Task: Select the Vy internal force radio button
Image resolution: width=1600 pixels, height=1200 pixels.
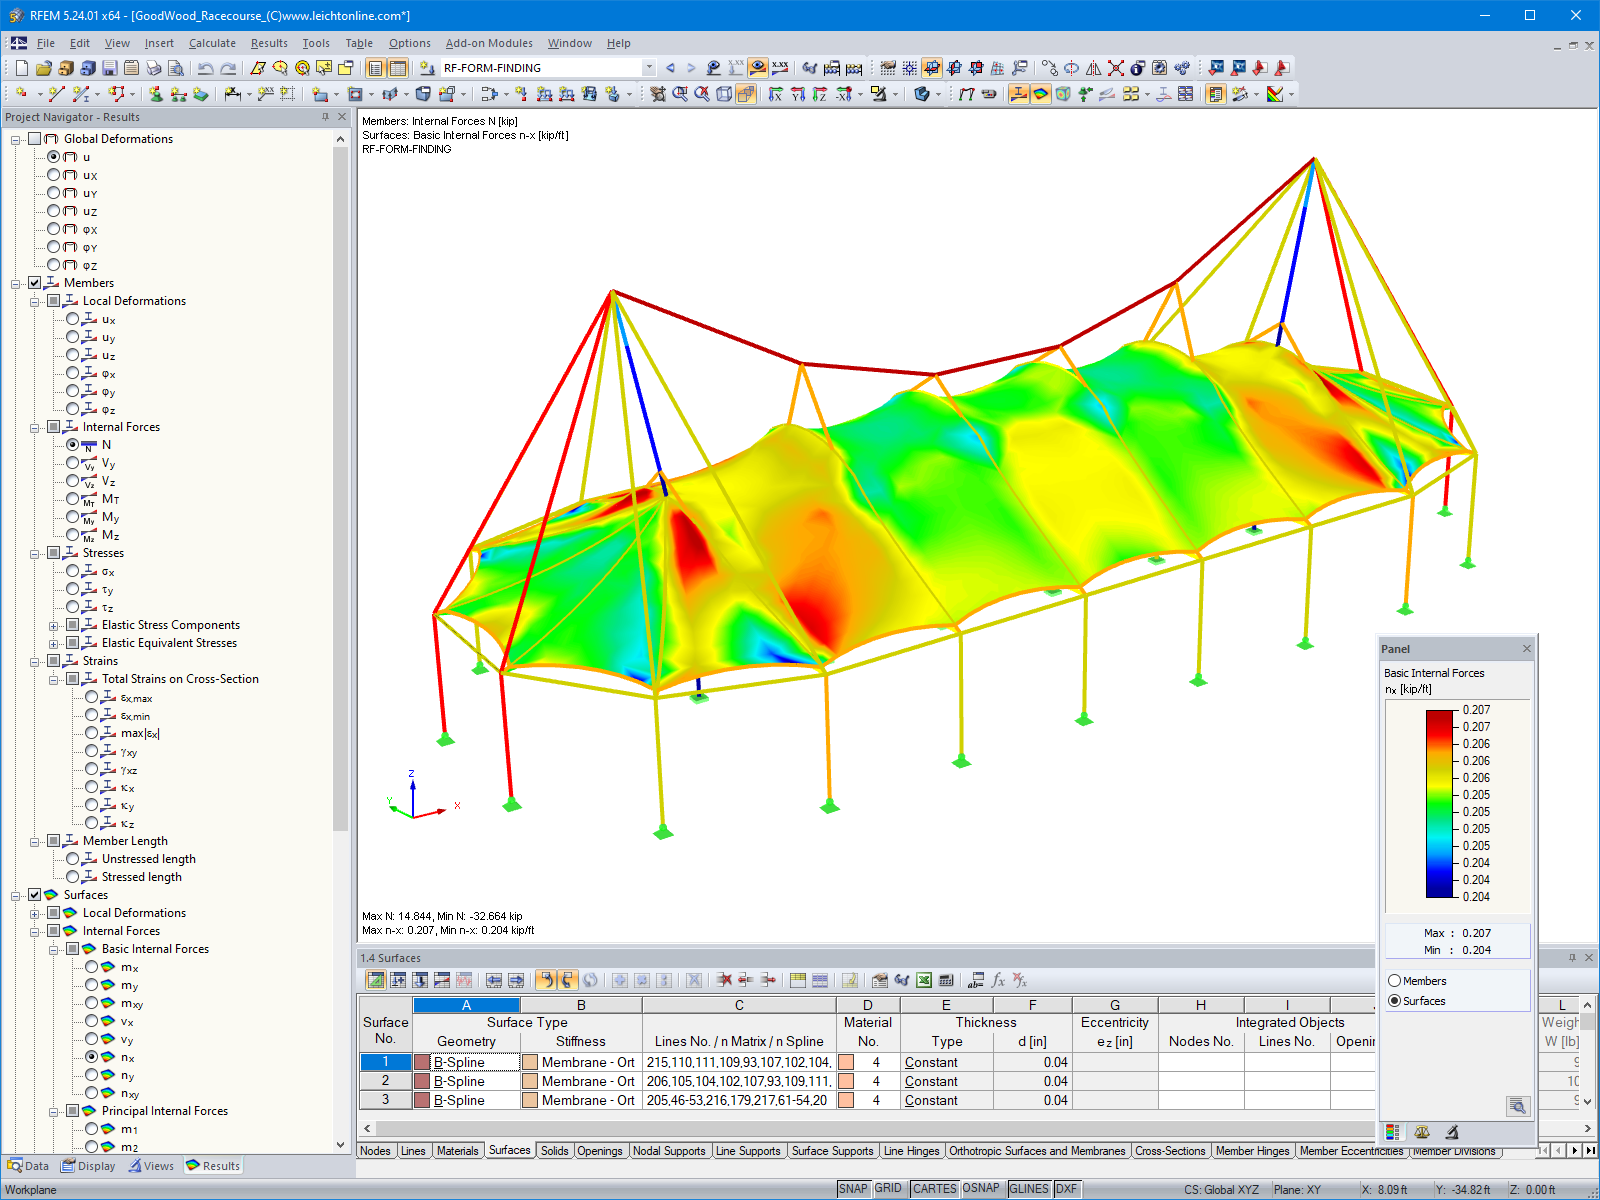Action: click(73, 463)
